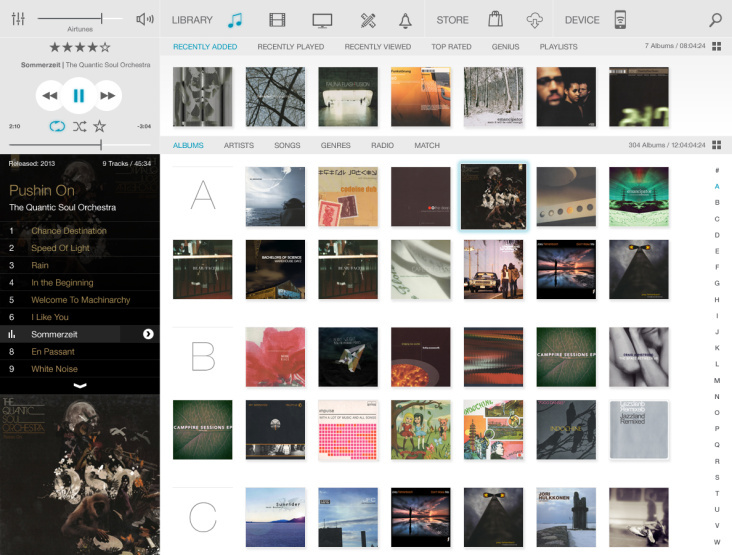Open Sommerzeit track details arrow

[148, 334]
